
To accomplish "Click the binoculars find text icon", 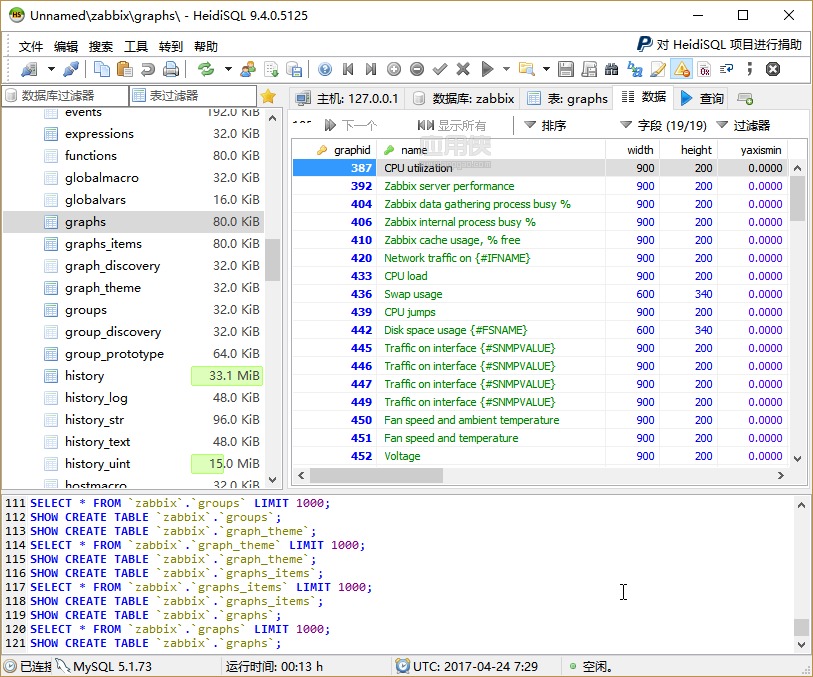I will (x=612, y=69).
